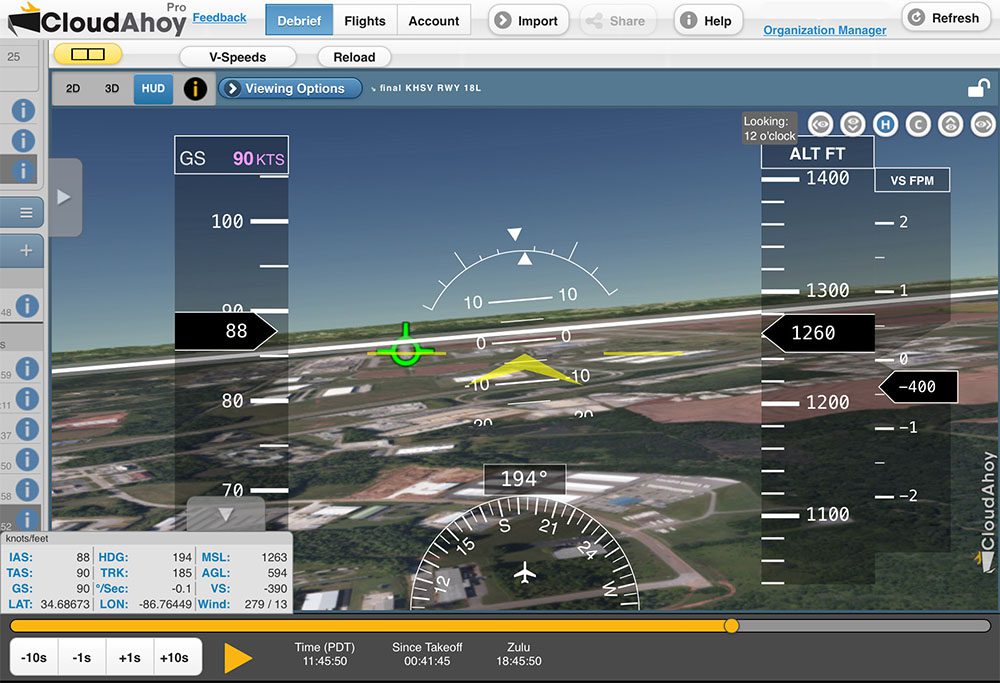Collapse the flight data panel arrow
The height and width of the screenshot is (683, 1000).
tap(226, 514)
